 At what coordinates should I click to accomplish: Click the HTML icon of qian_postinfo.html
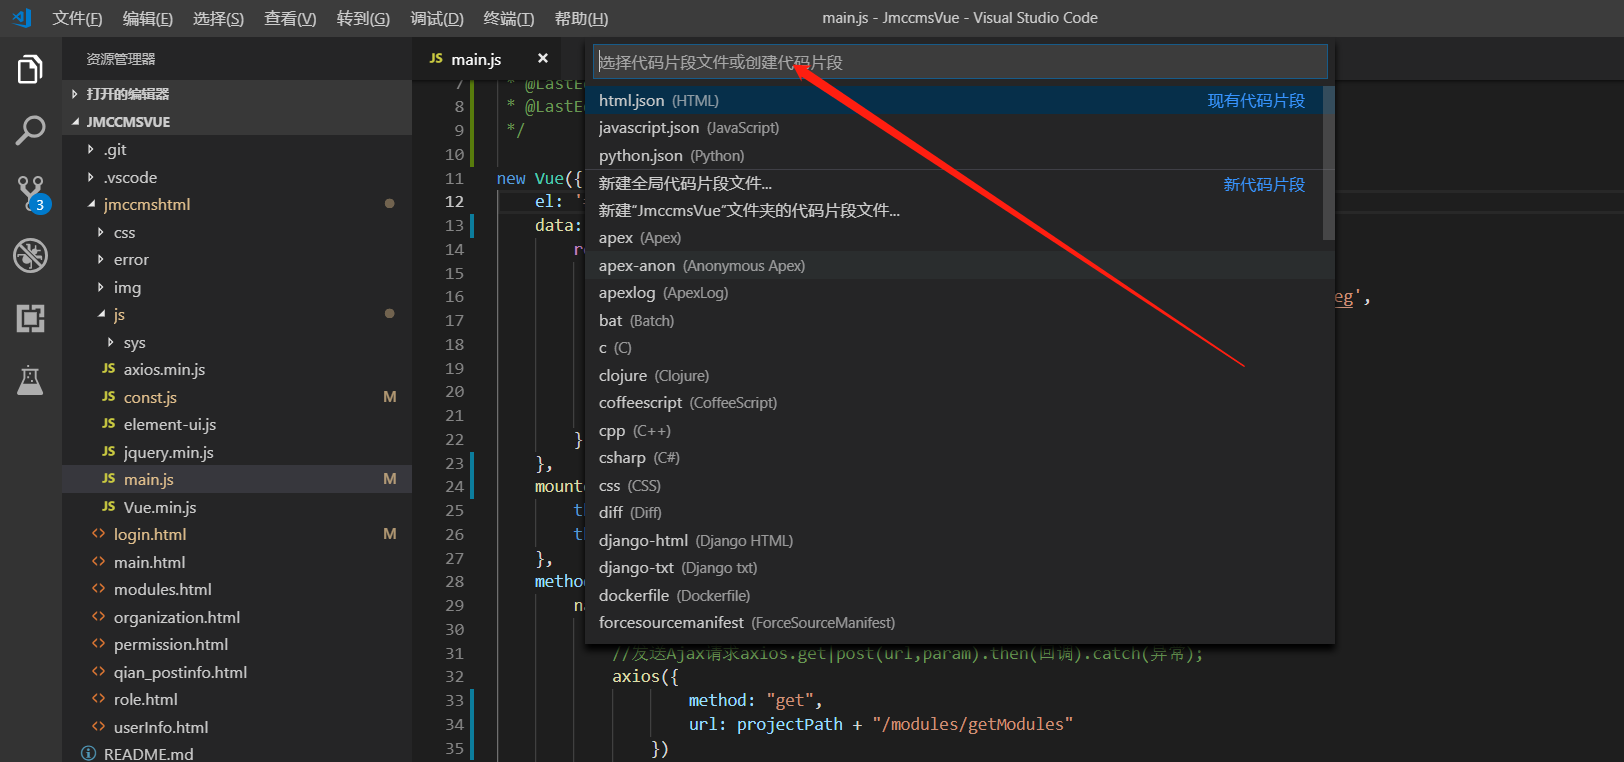point(98,672)
